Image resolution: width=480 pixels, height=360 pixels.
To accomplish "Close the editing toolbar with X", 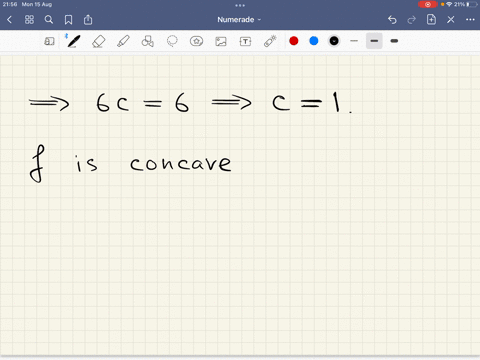I will click(451, 20).
